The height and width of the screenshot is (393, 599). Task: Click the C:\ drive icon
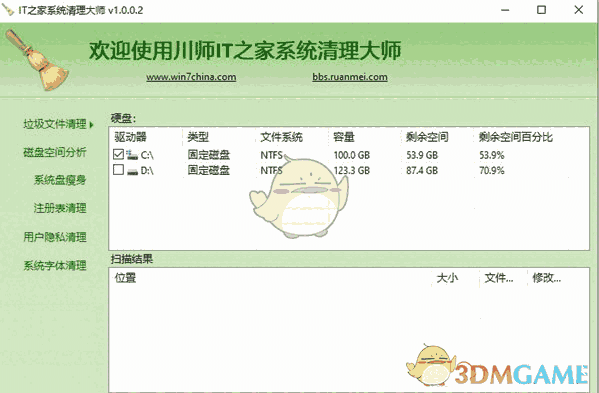[132, 155]
